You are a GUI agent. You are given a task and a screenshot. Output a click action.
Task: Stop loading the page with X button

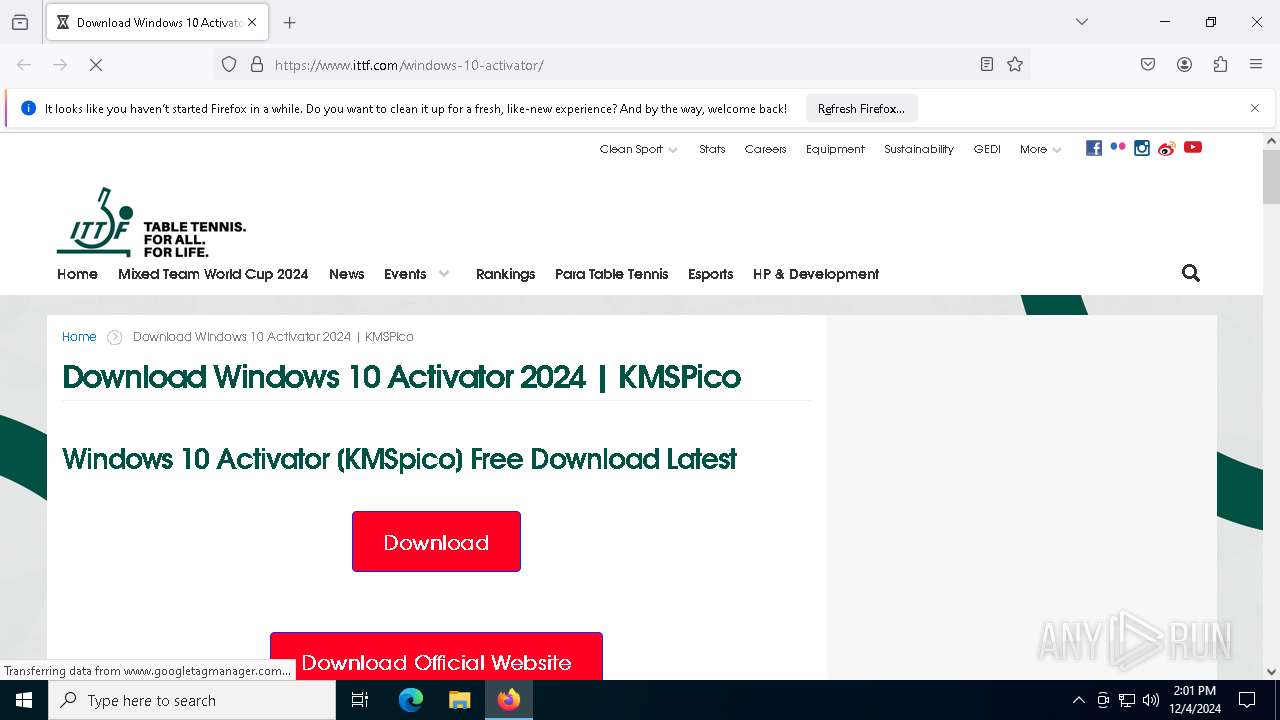96,64
